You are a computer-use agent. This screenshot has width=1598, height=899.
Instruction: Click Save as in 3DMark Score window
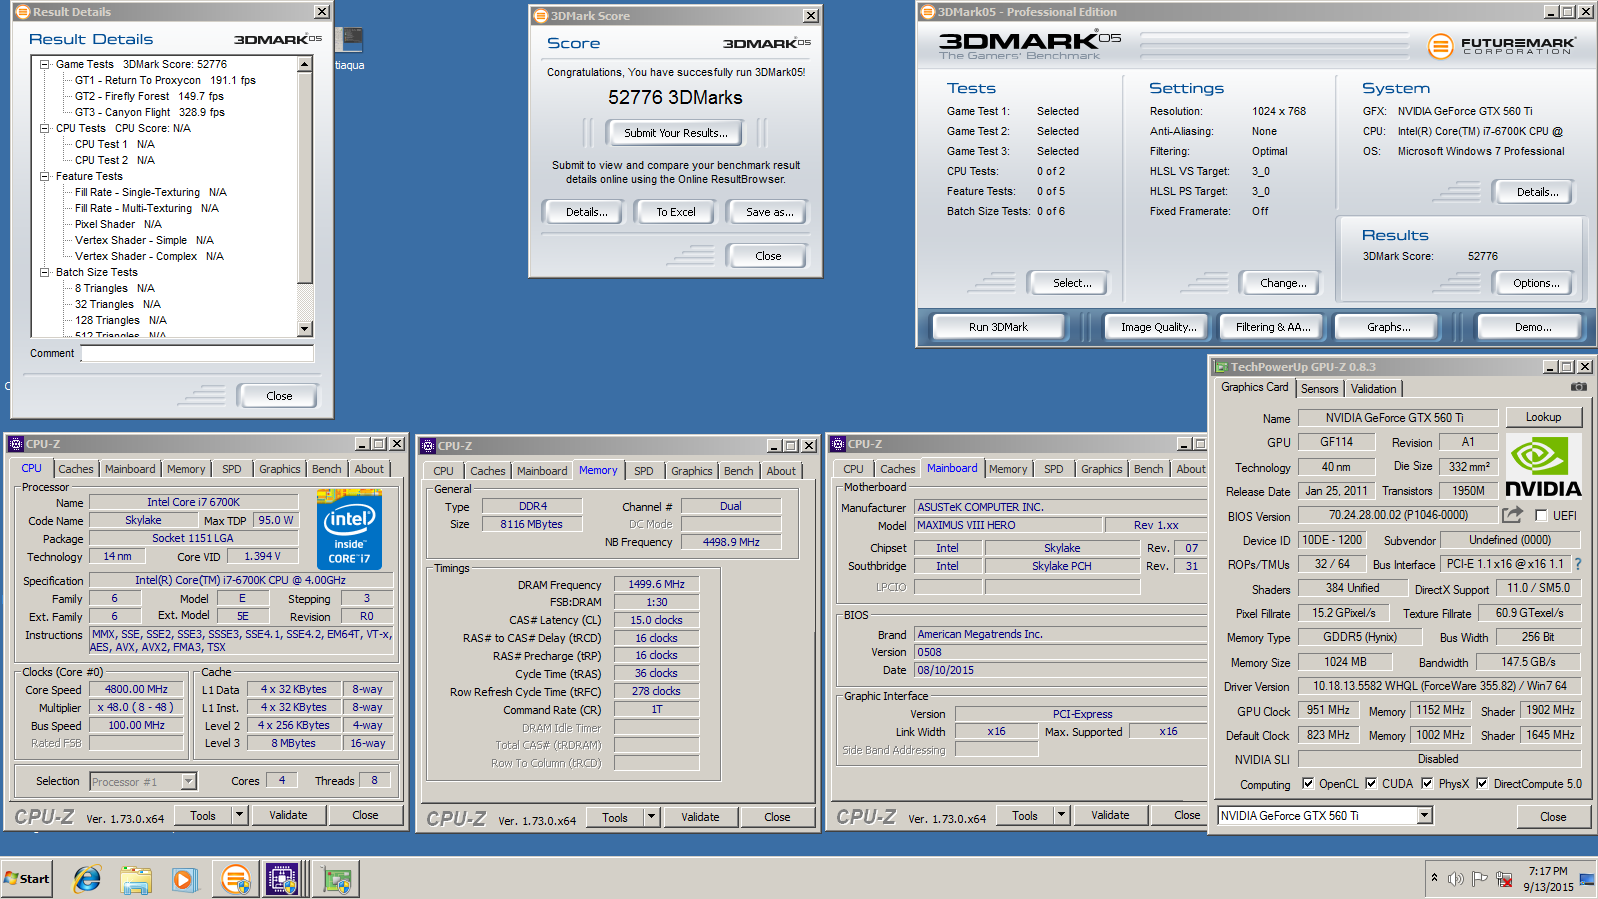pyautogui.click(x=769, y=212)
